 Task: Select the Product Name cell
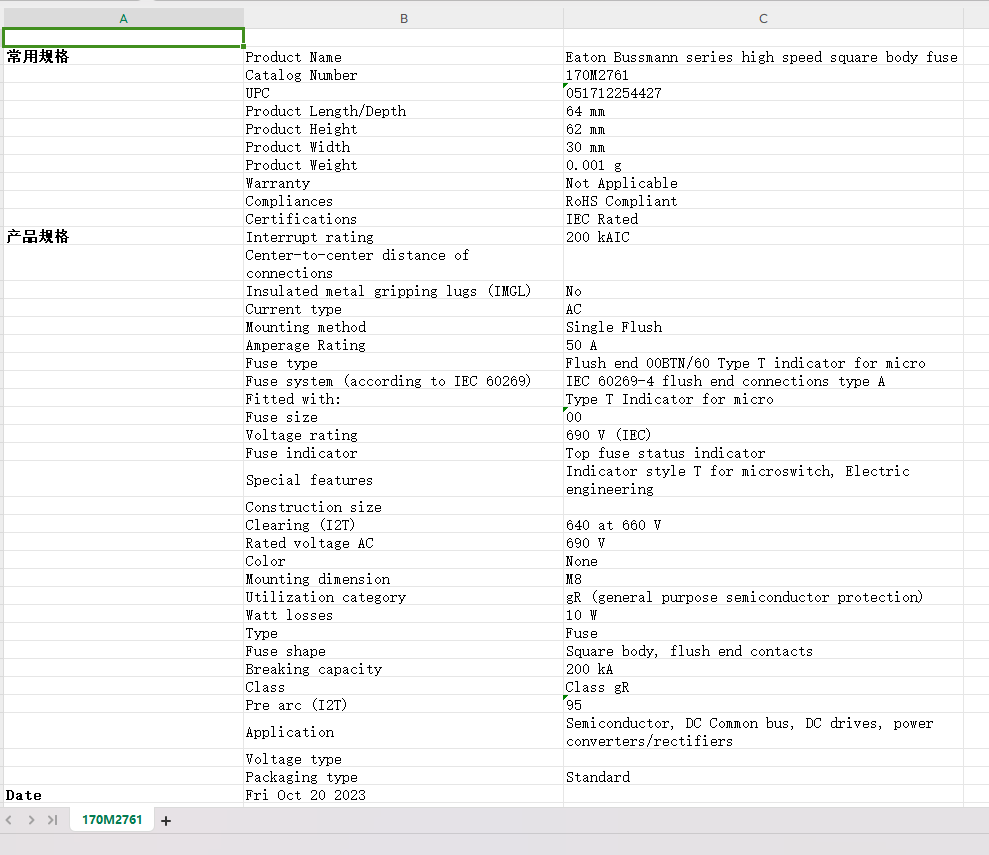404,57
